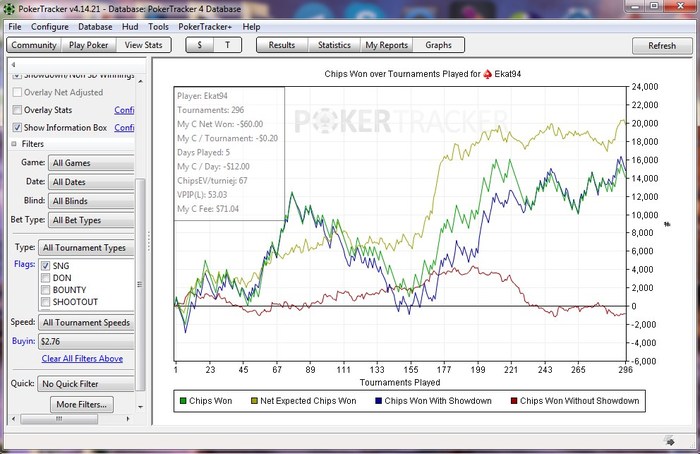Click 'Tournaments: 296' in information box
Screen dimensions: 700x454
point(210,110)
